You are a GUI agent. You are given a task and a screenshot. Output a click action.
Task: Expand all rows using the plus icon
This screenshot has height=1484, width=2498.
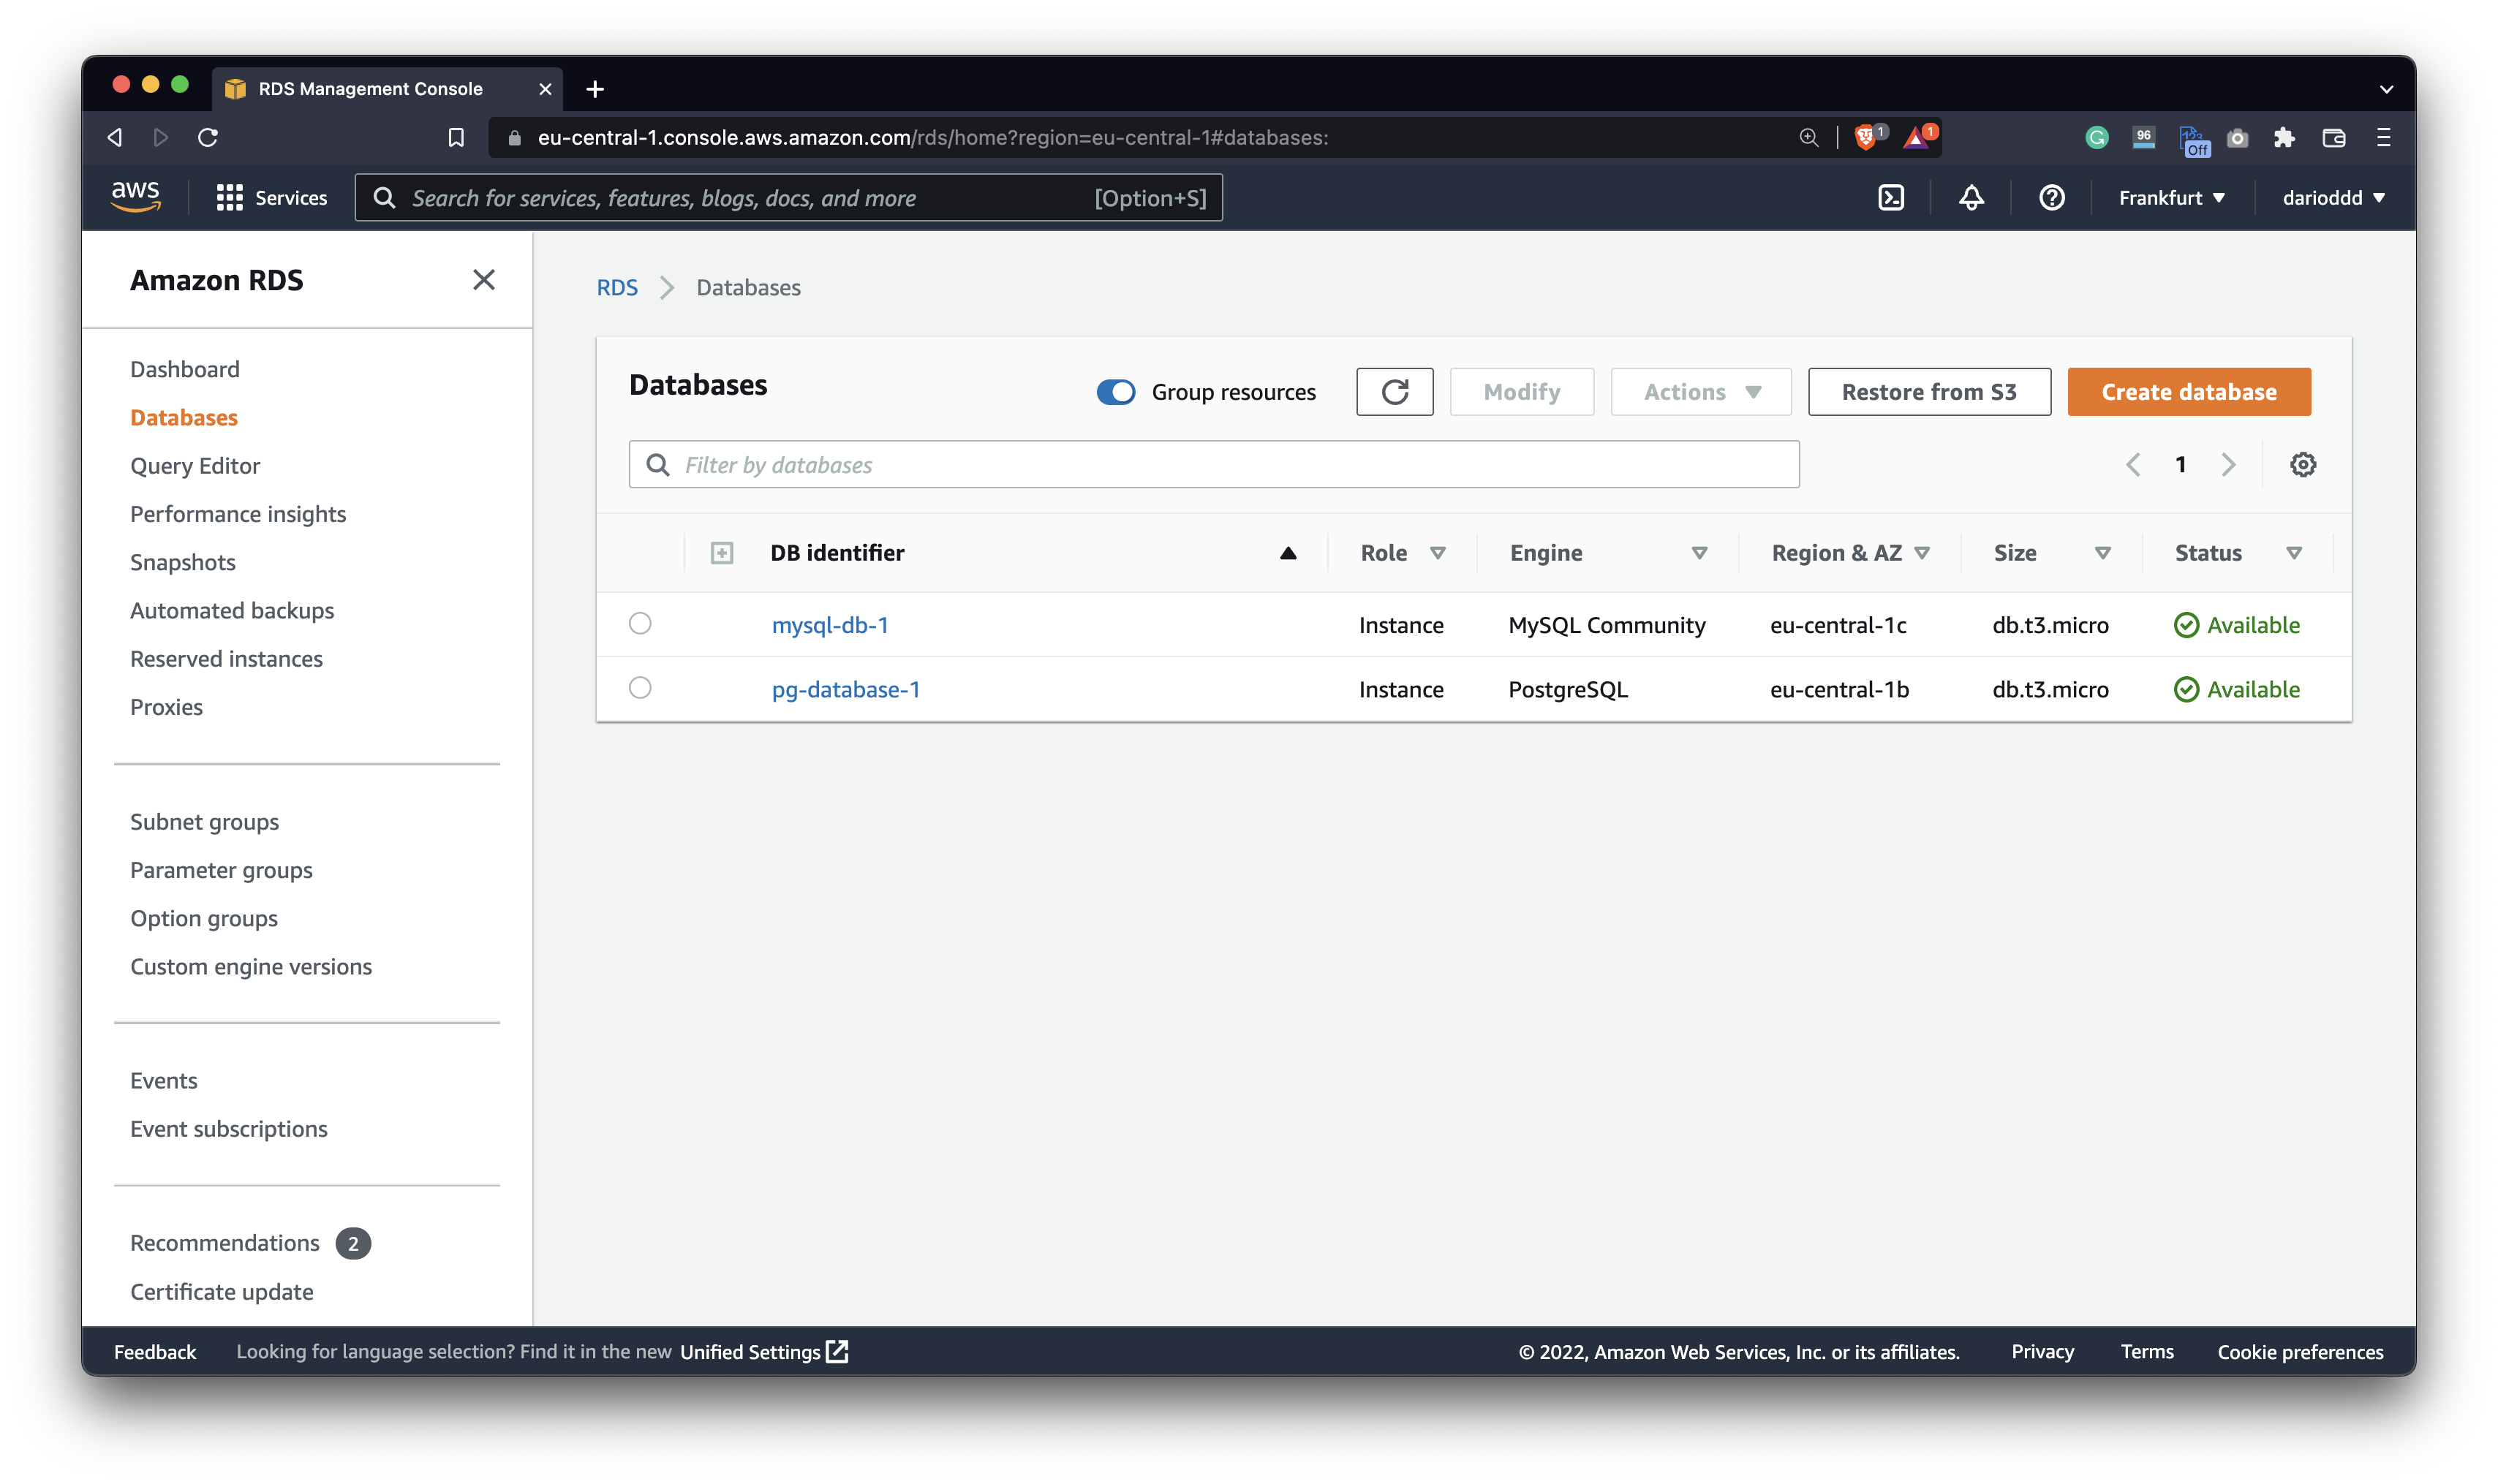pyautogui.click(x=722, y=553)
